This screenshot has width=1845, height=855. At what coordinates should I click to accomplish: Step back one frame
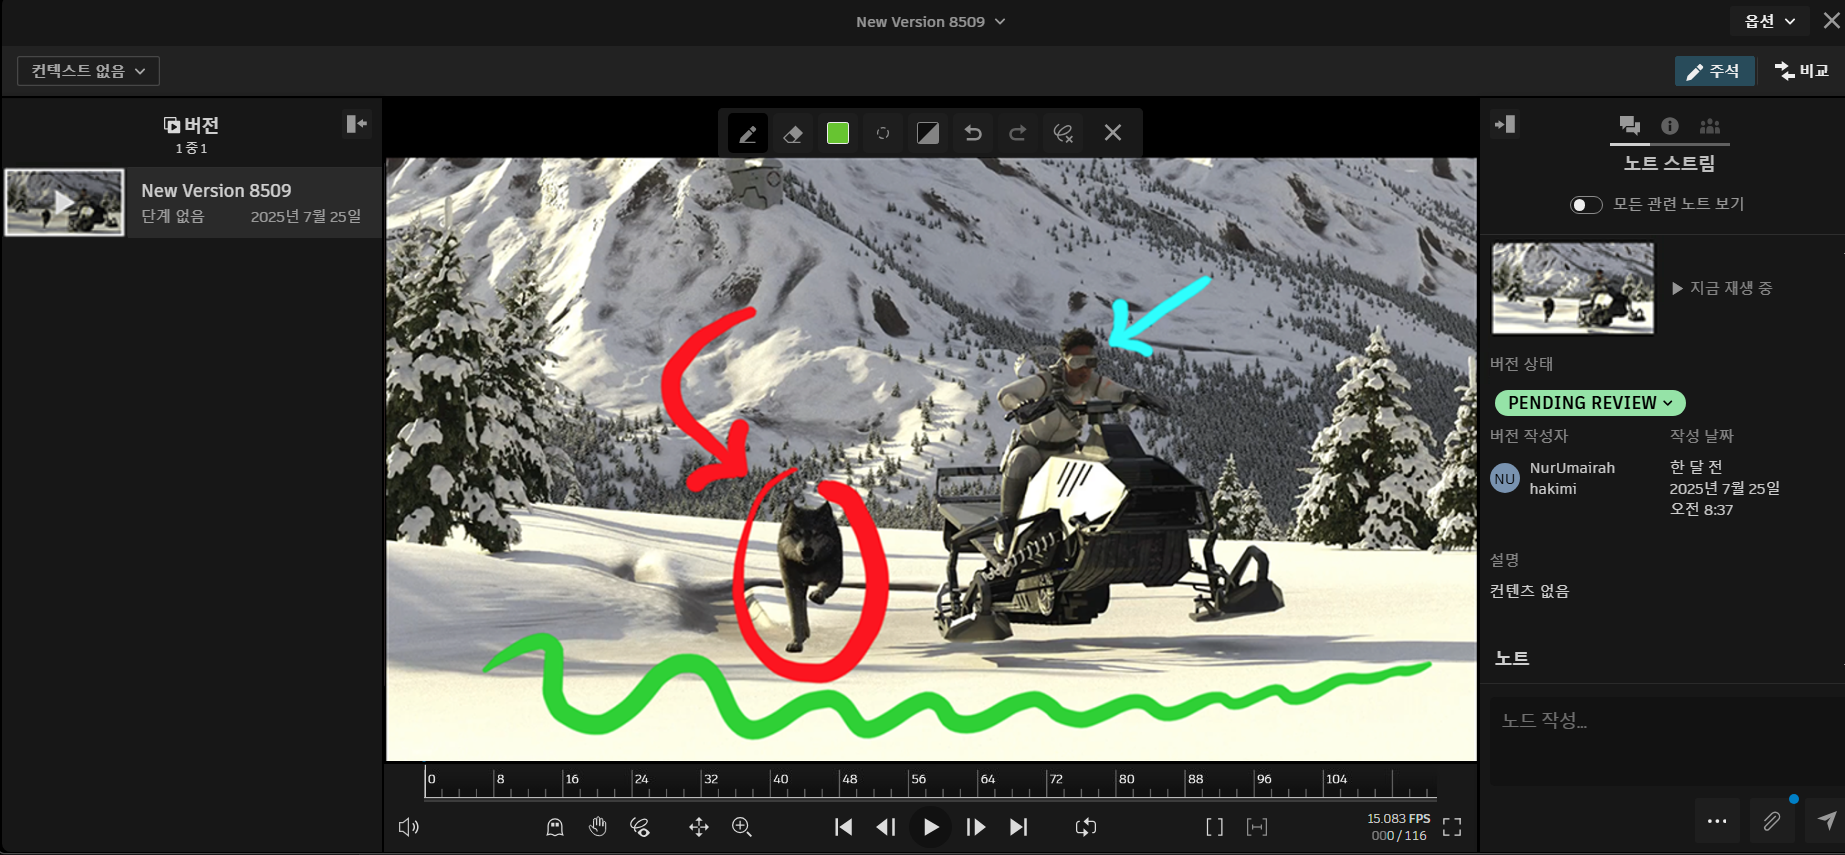tap(886, 827)
